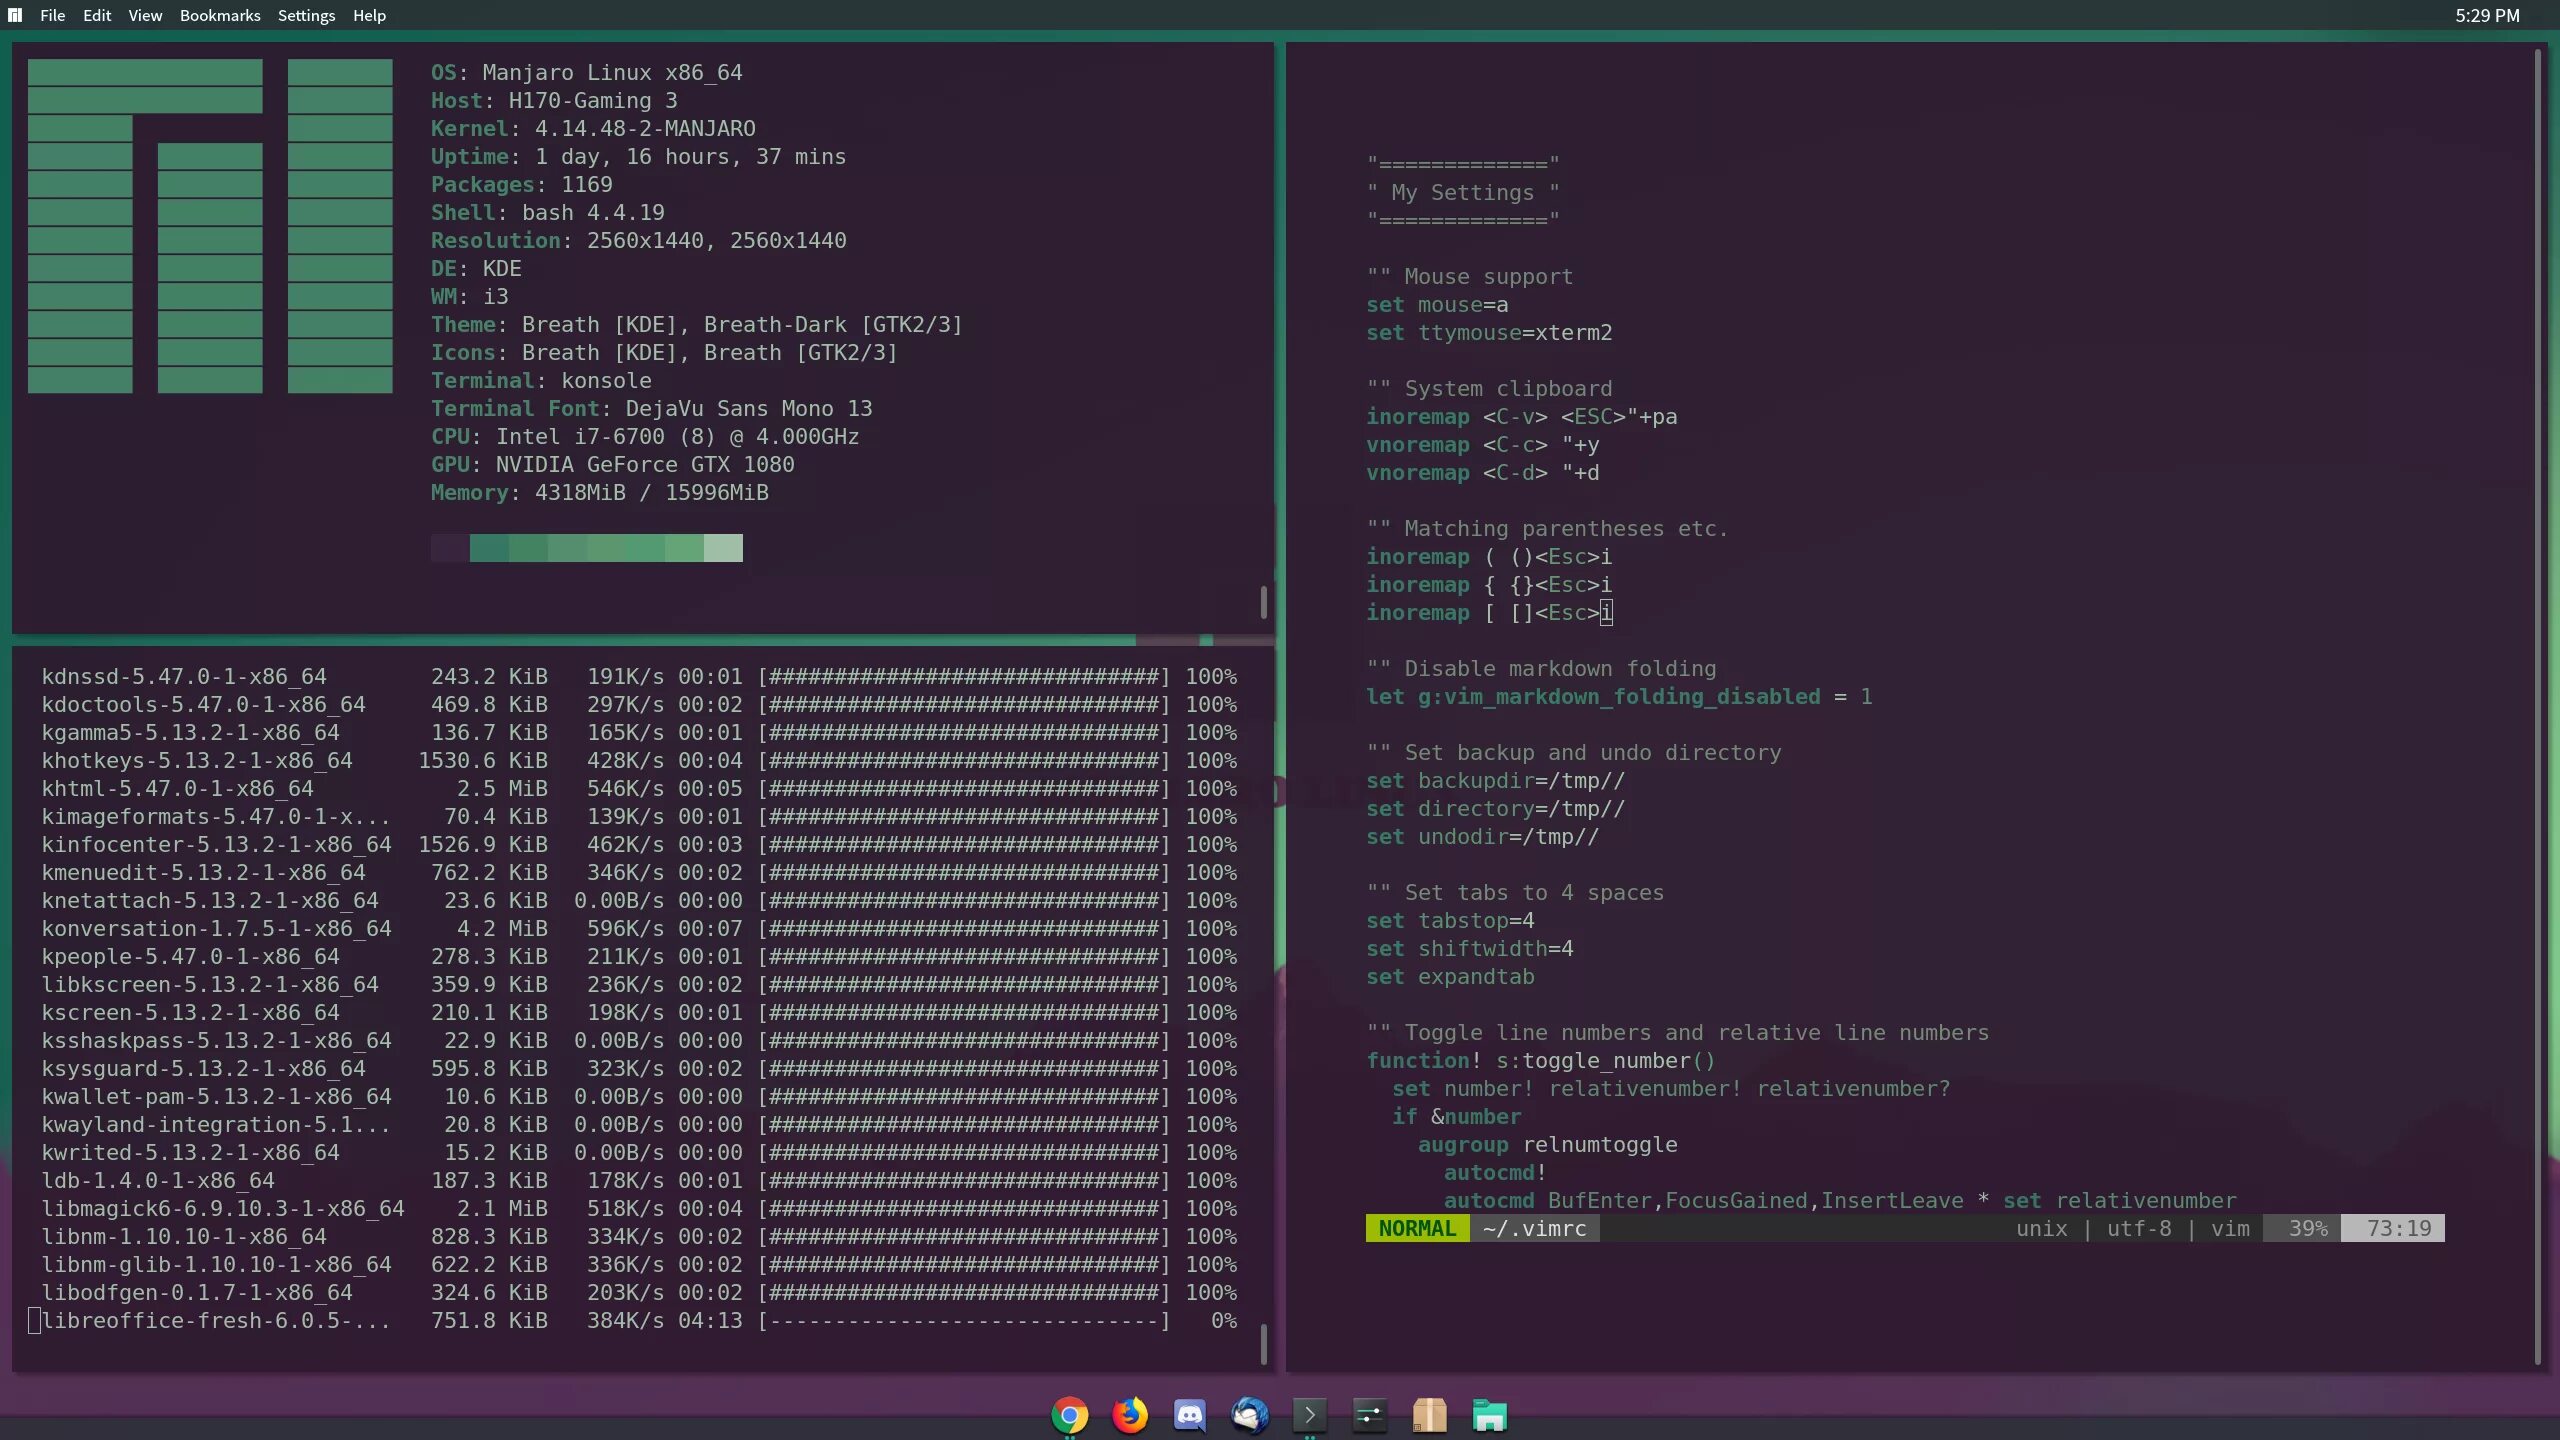Open Discord from the dock
Image resolution: width=2560 pixels, height=1440 pixels.
click(x=1189, y=1415)
